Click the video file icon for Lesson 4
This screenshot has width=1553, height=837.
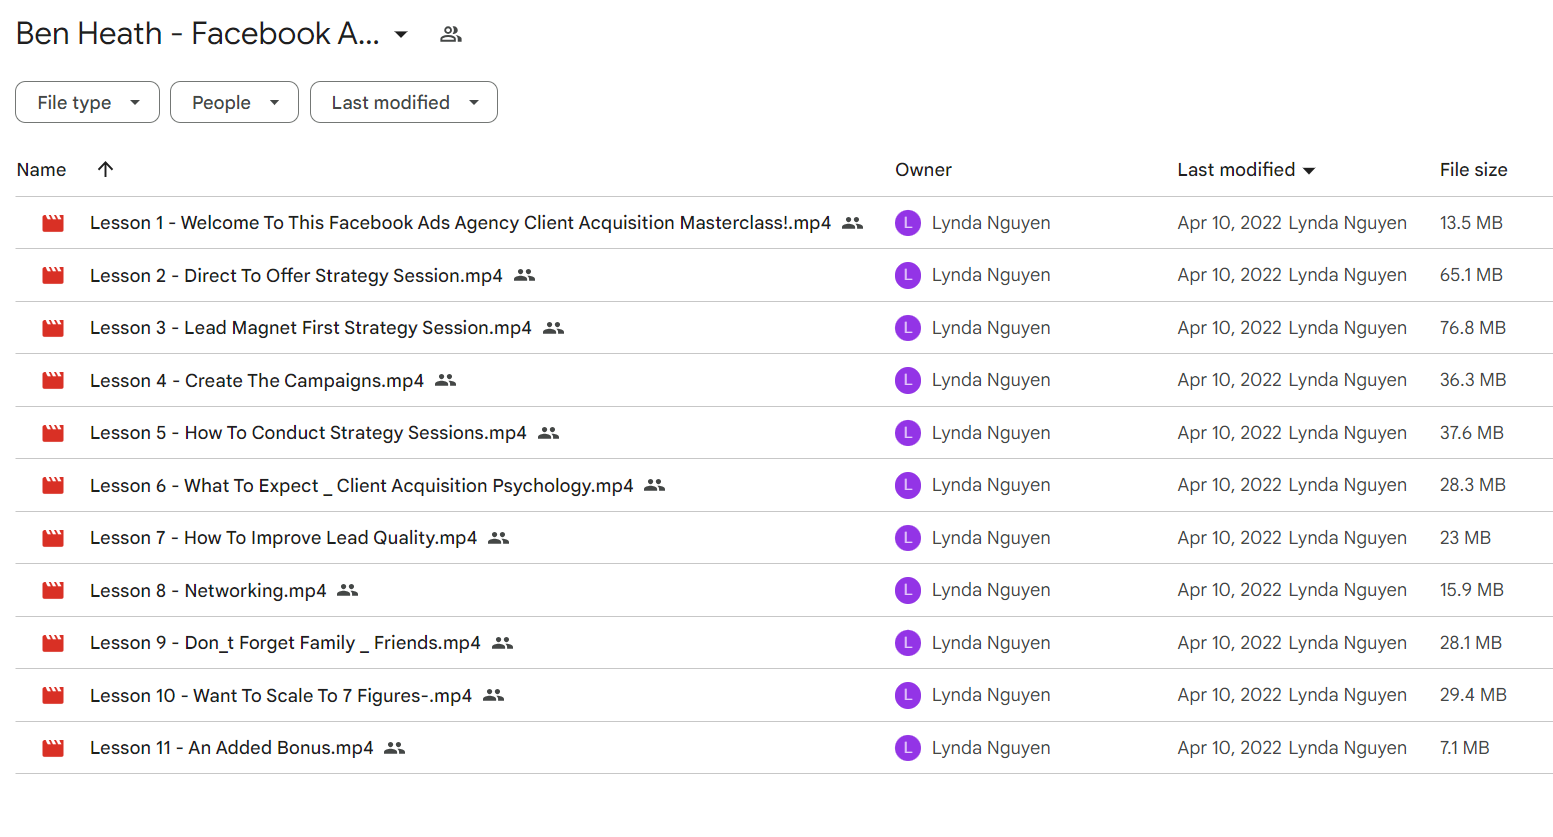click(53, 380)
